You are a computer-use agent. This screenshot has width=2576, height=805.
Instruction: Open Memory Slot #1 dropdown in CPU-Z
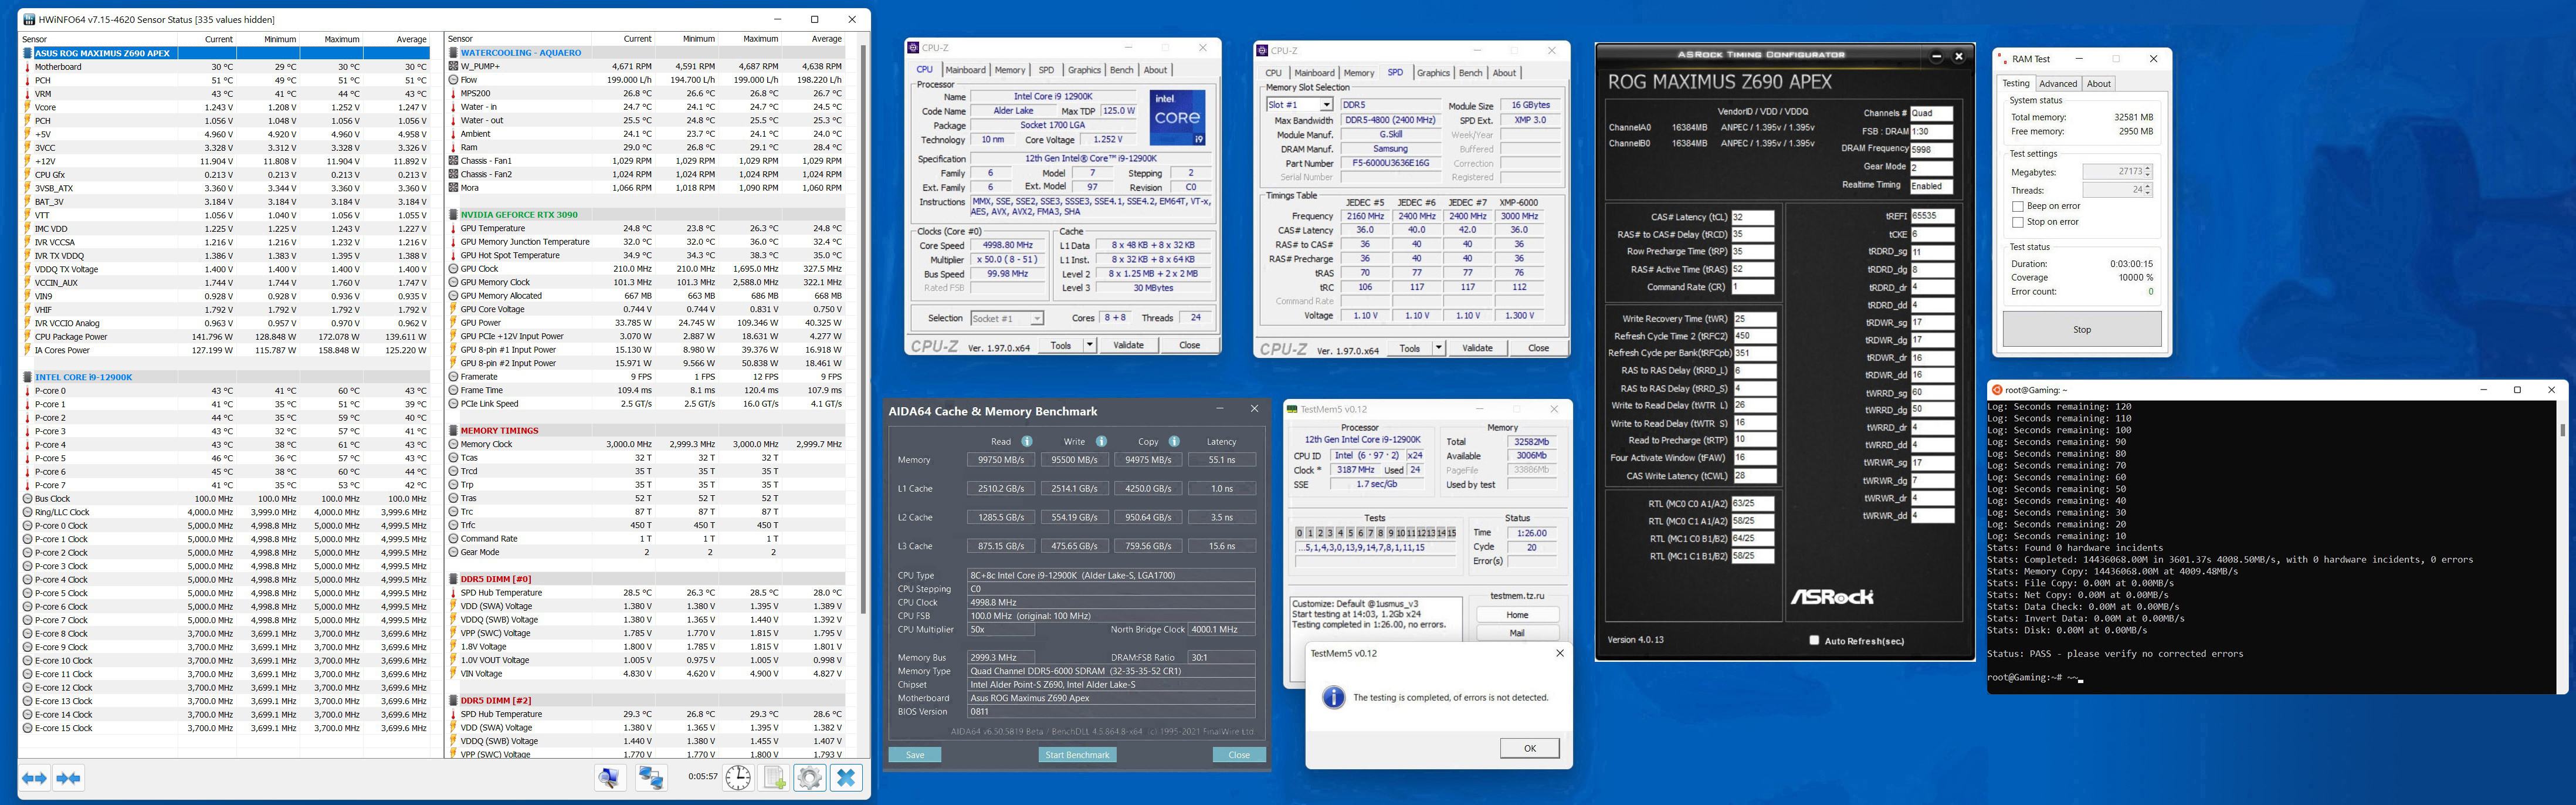tap(1326, 105)
